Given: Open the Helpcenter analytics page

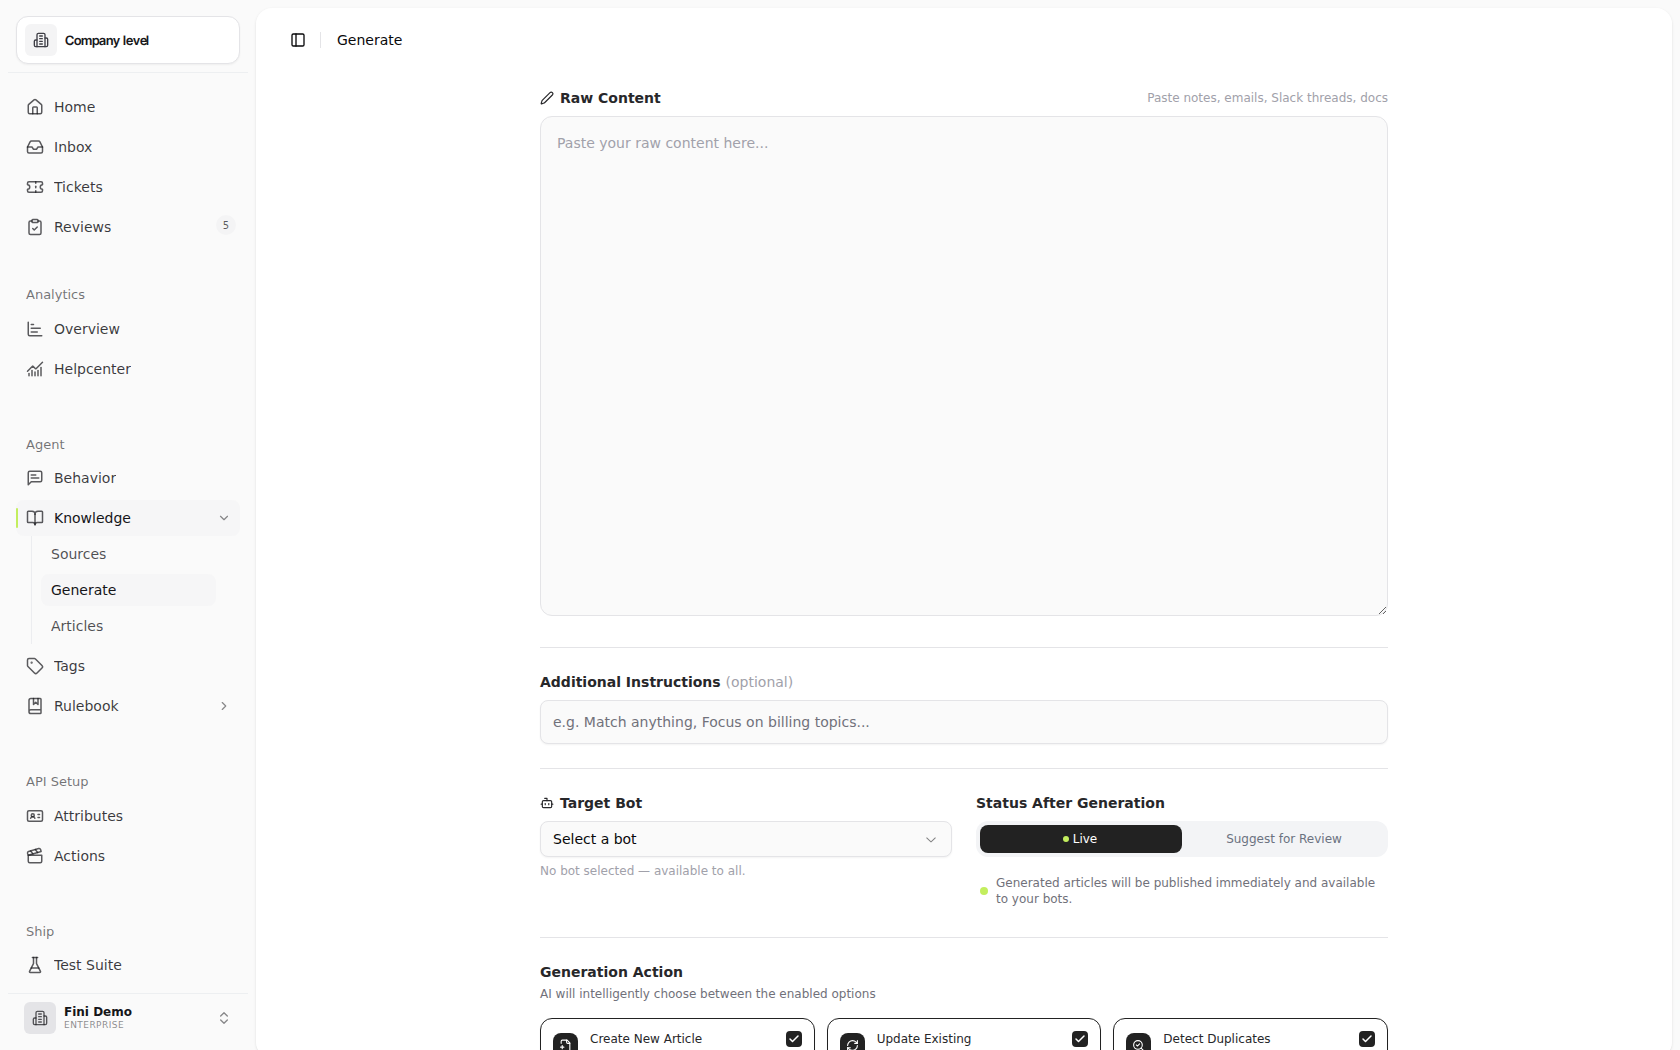Looking at the screenshot, I should [128, 369].
